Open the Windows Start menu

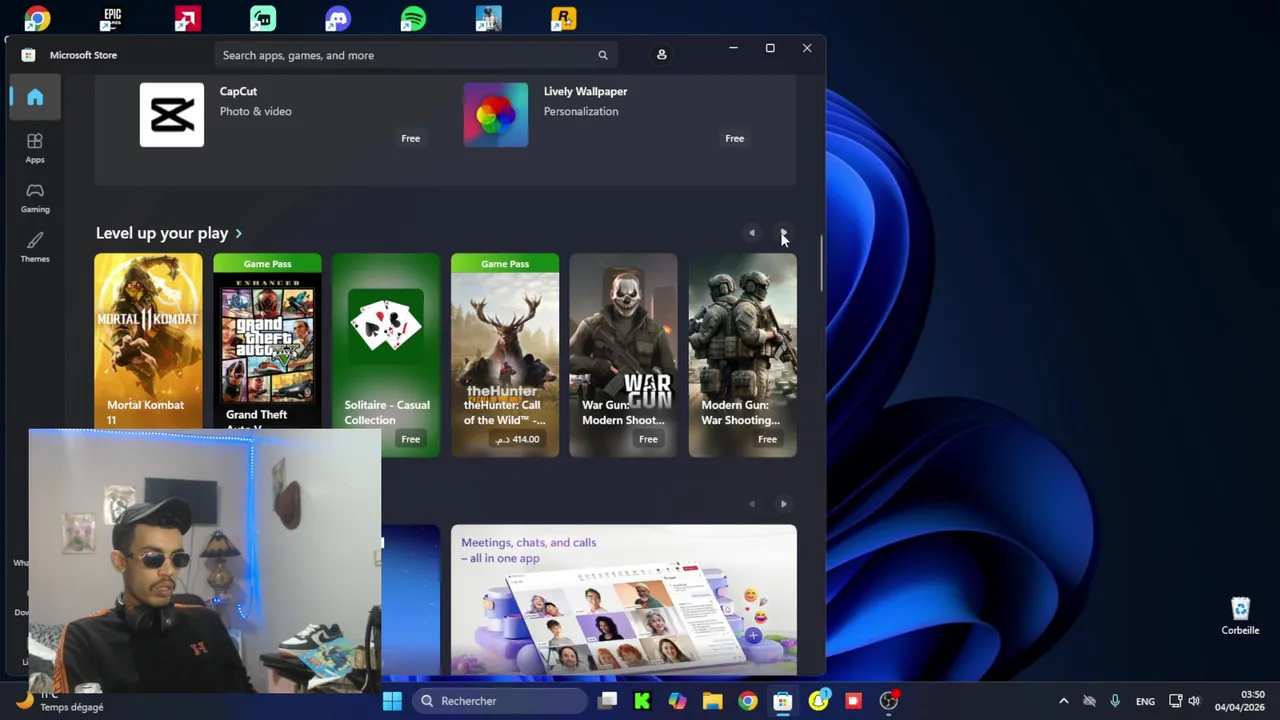tap(392, 701)
